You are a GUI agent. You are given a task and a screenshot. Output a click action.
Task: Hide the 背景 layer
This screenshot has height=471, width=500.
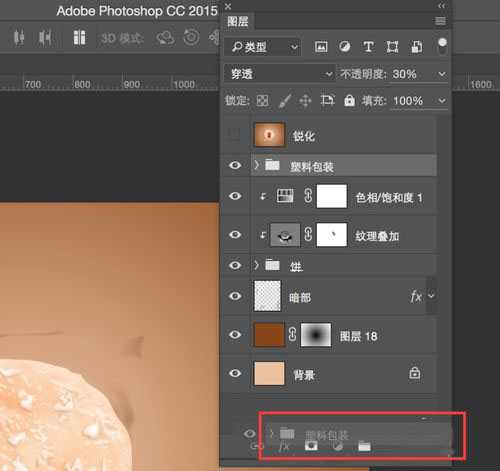[235, 373]
